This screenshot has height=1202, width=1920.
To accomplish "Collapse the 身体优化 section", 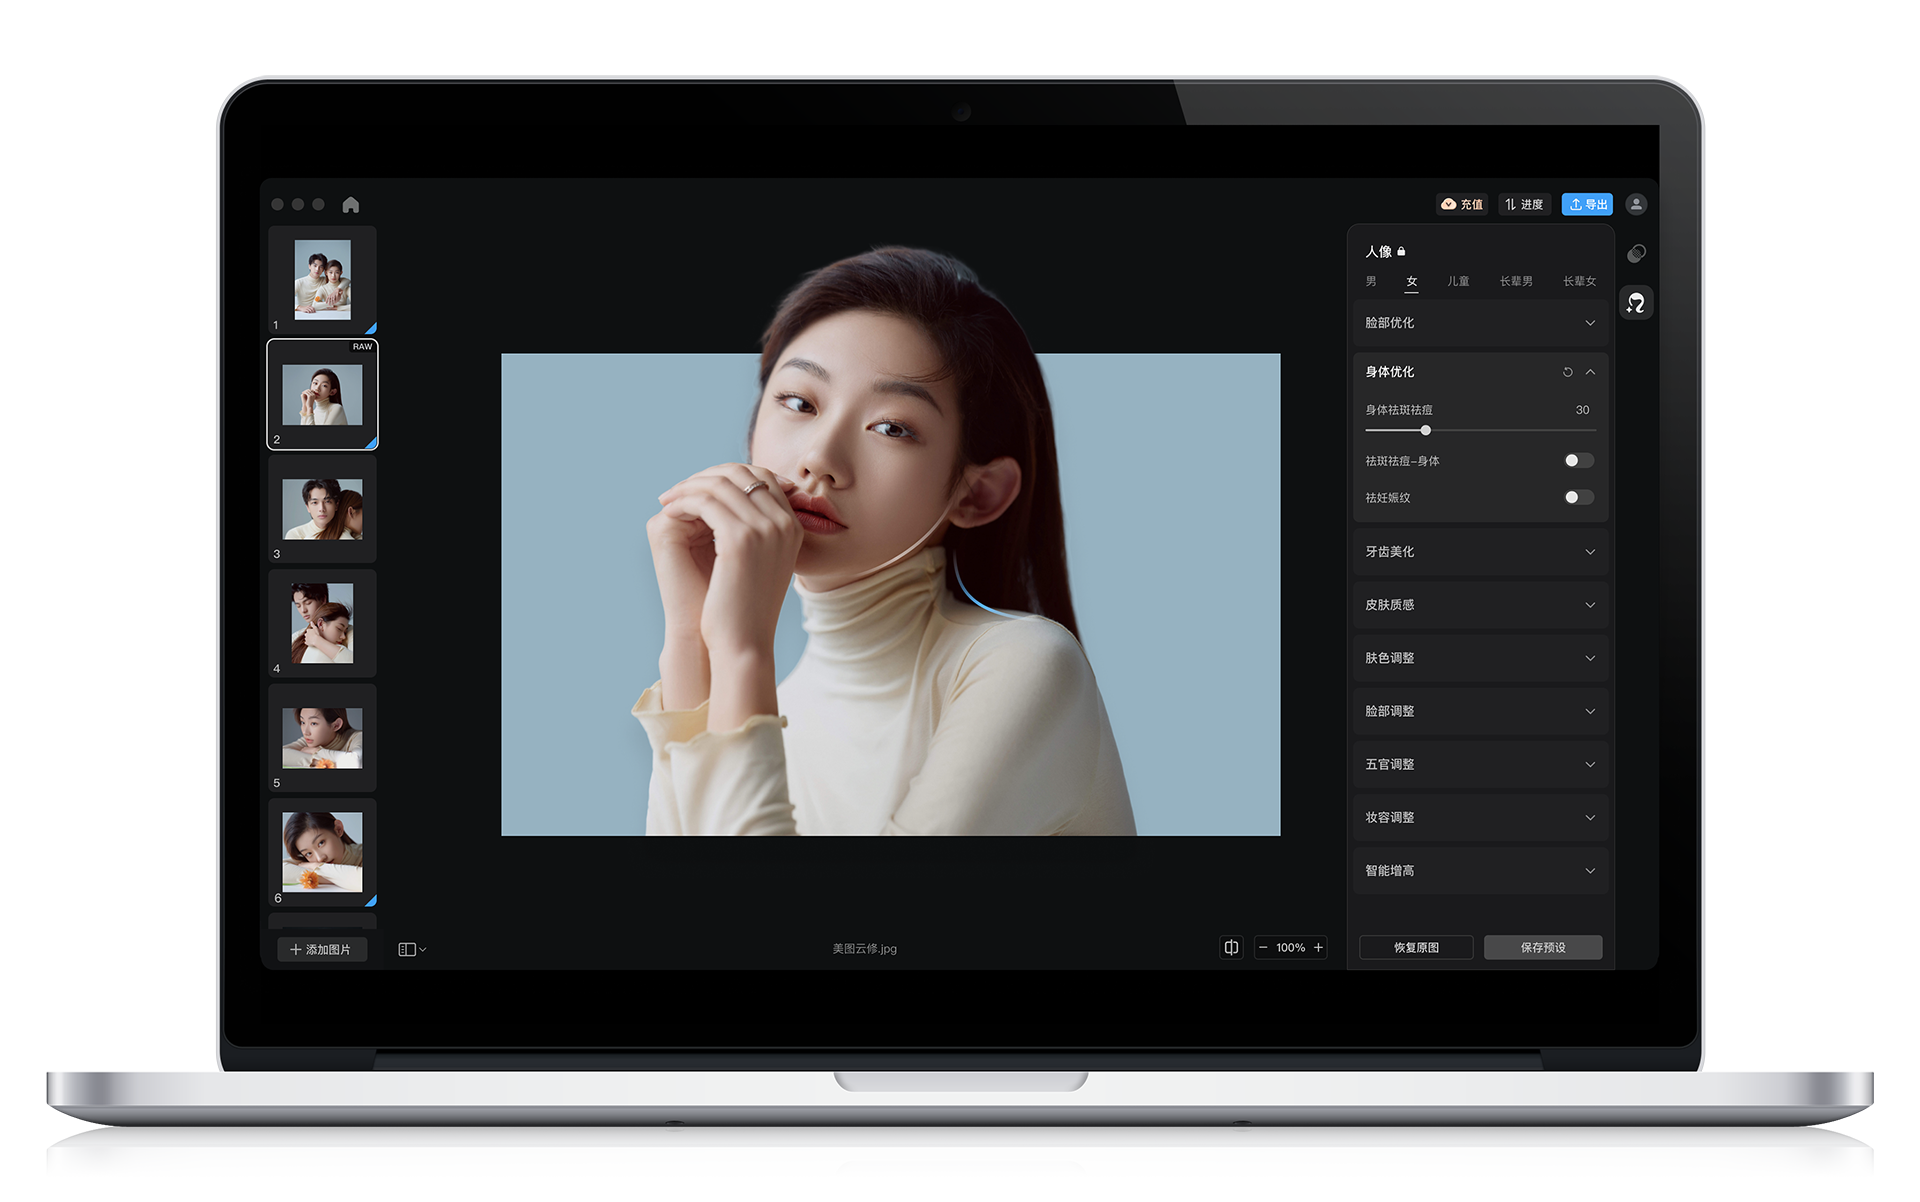I will (x=1590, y=372).
